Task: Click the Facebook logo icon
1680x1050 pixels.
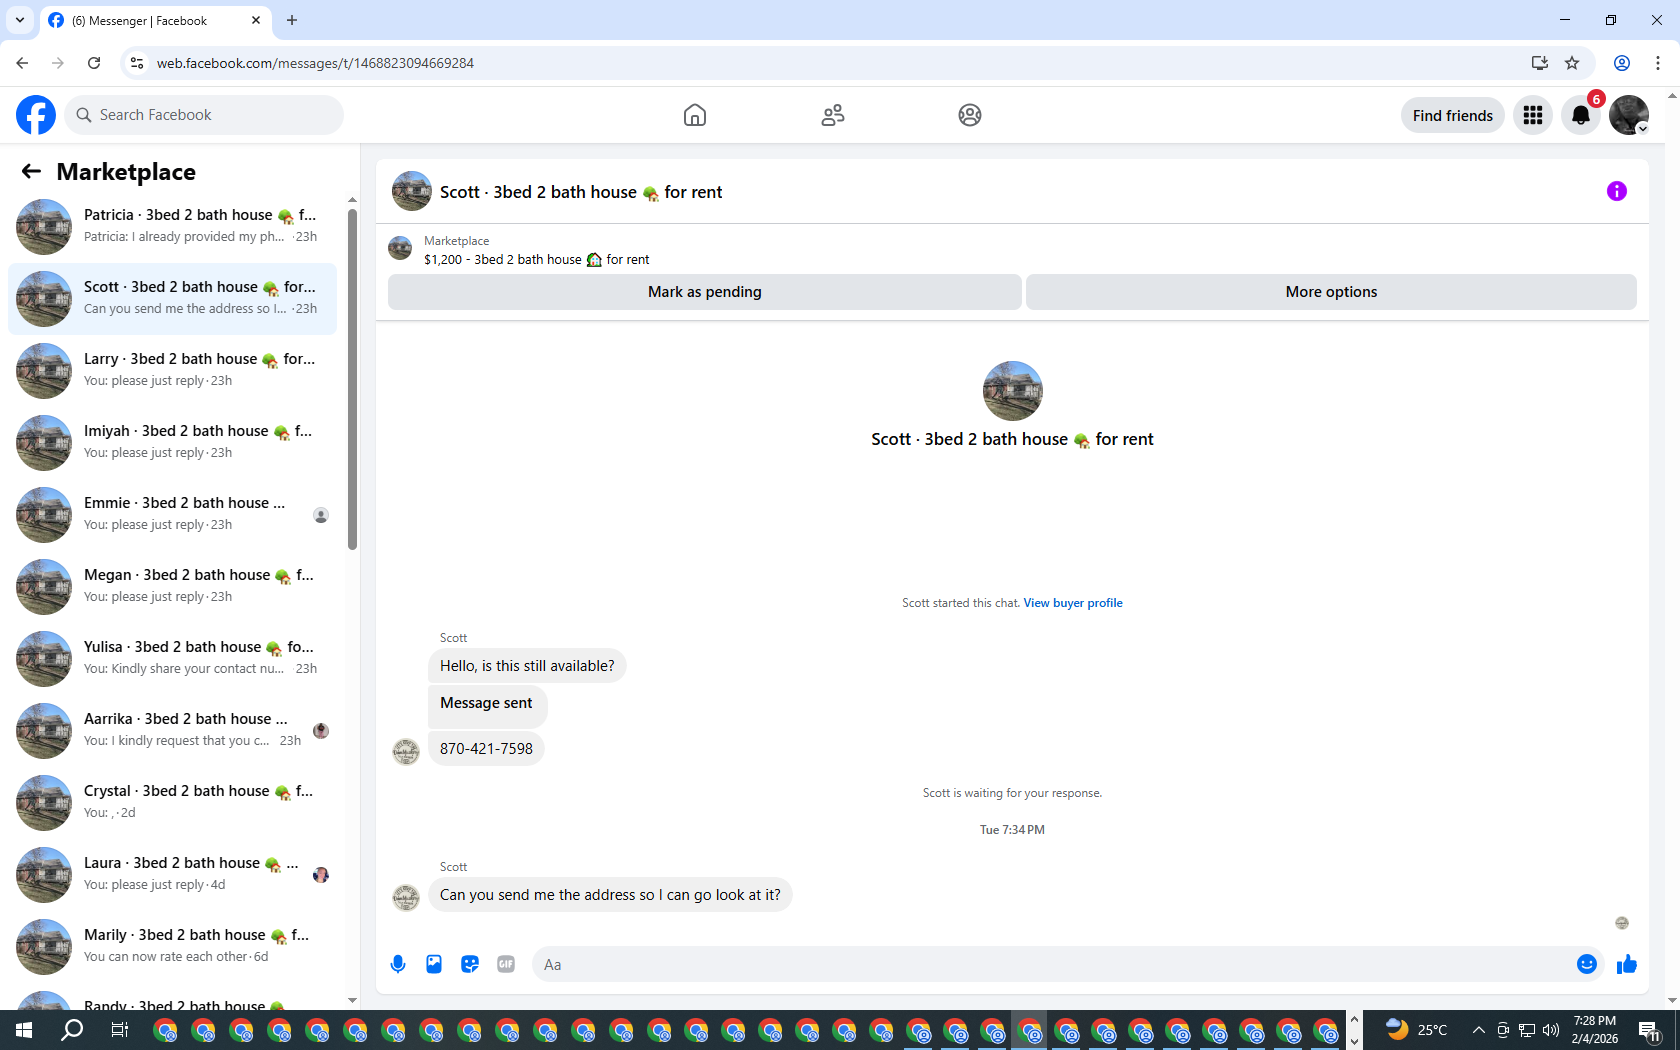Action: tap(36, 115)
